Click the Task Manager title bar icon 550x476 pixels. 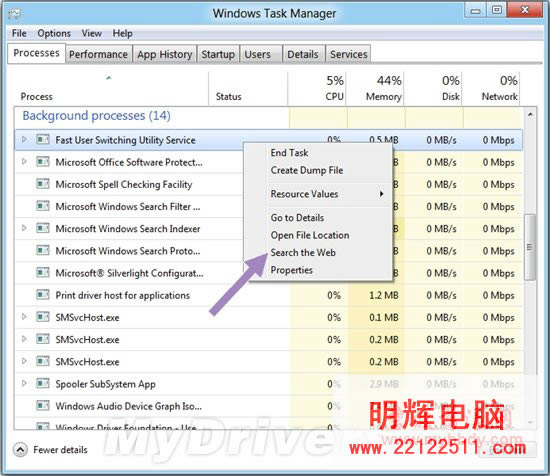tap(15, 14)
